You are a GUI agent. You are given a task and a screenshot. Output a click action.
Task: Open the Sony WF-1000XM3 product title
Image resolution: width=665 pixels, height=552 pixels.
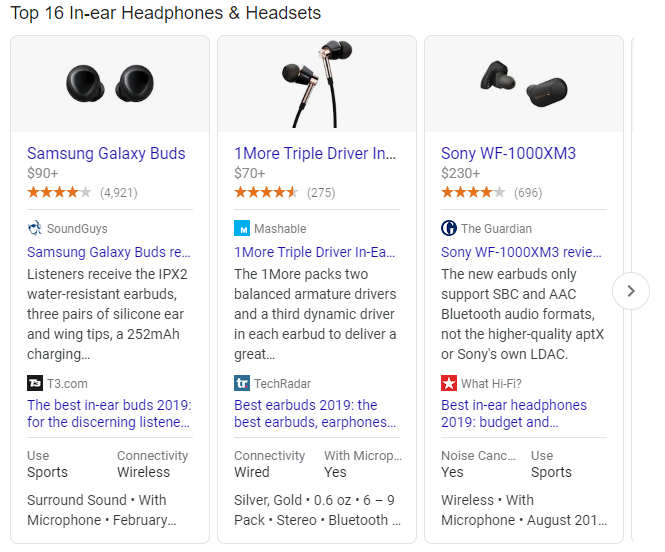[x=508, y=153]
